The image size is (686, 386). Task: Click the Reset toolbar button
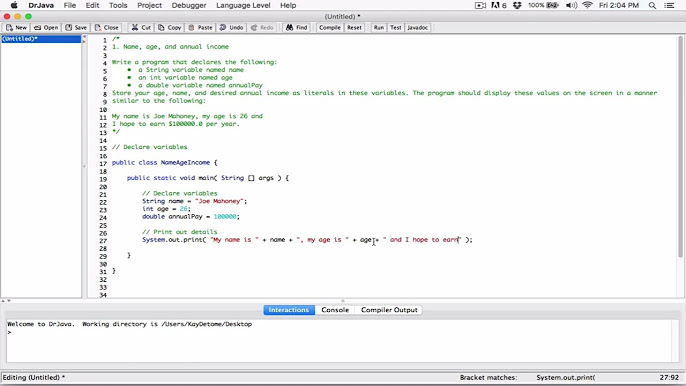pyautogui.click(x=354, y=28)
